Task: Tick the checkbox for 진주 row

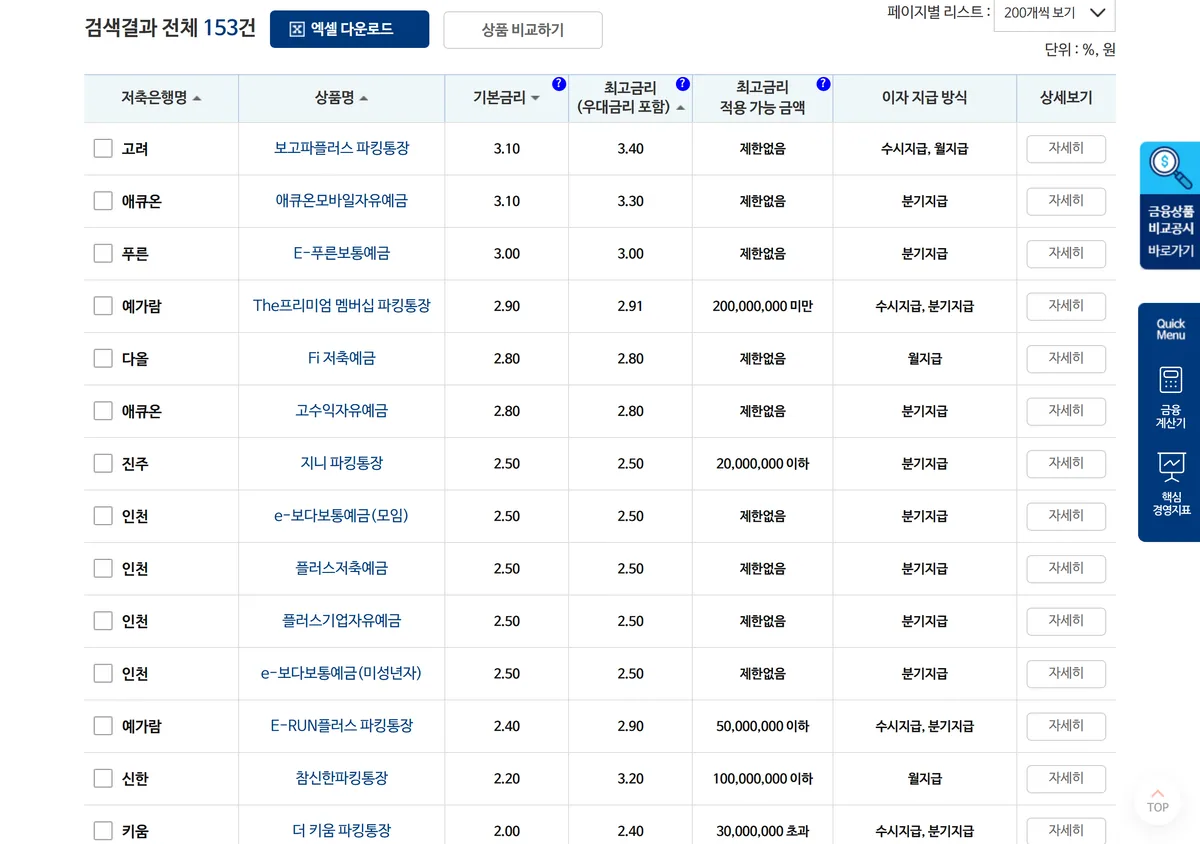Action: pyautogui.click(x=103, y=463)
